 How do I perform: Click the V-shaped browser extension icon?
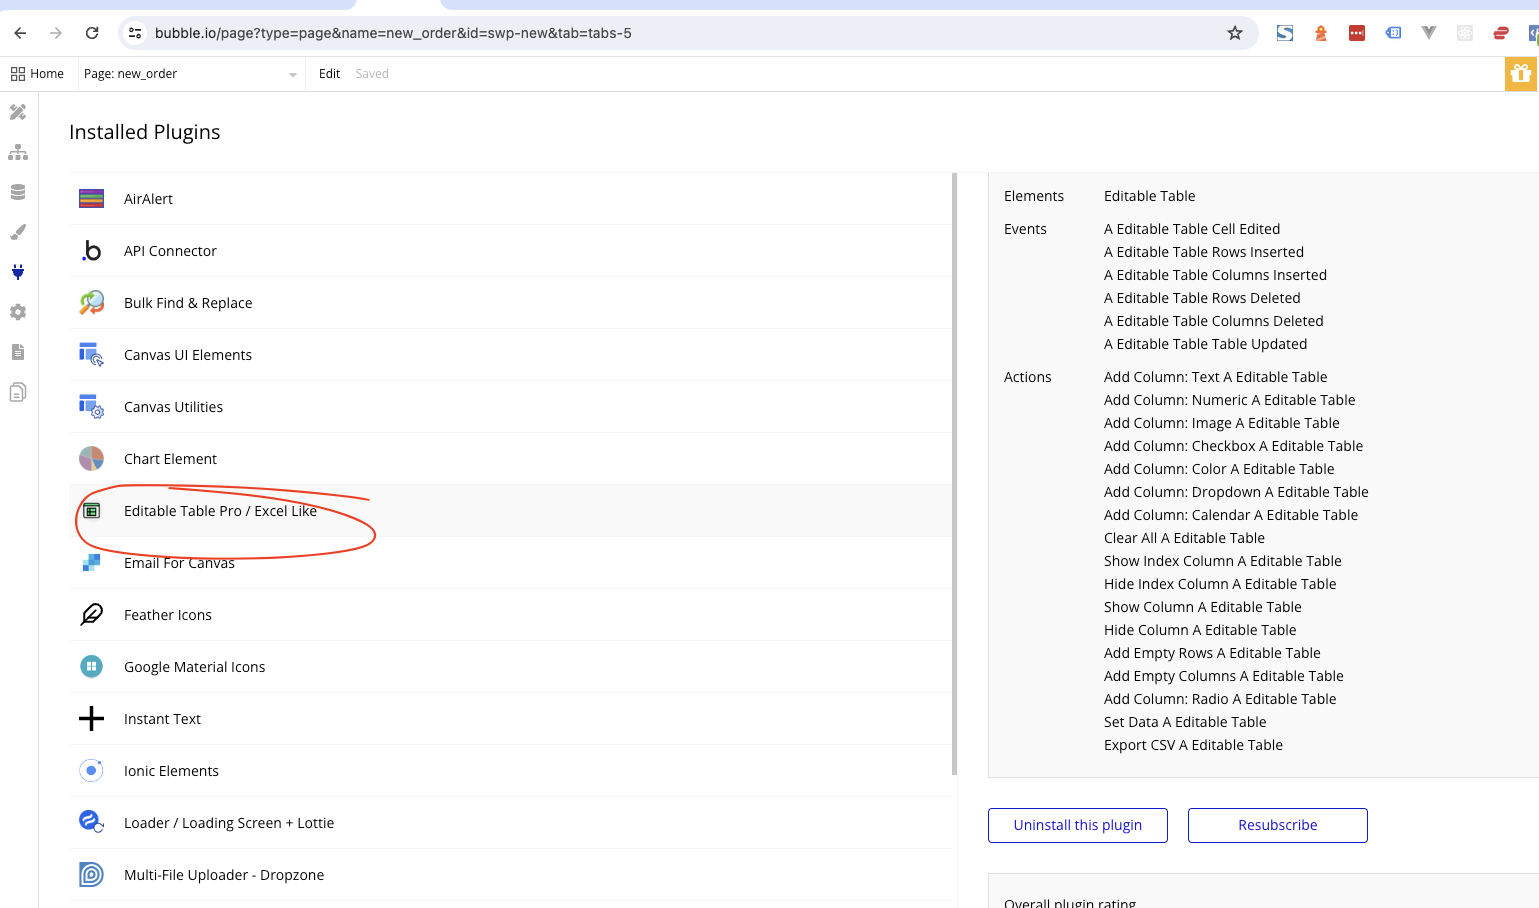[x=1429, y=33]
